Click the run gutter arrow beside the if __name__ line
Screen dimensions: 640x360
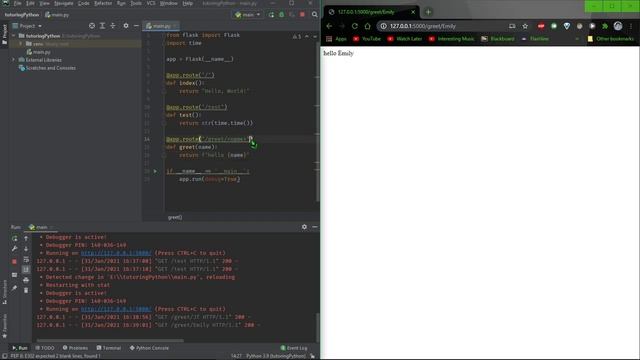(x=155, y=171)
